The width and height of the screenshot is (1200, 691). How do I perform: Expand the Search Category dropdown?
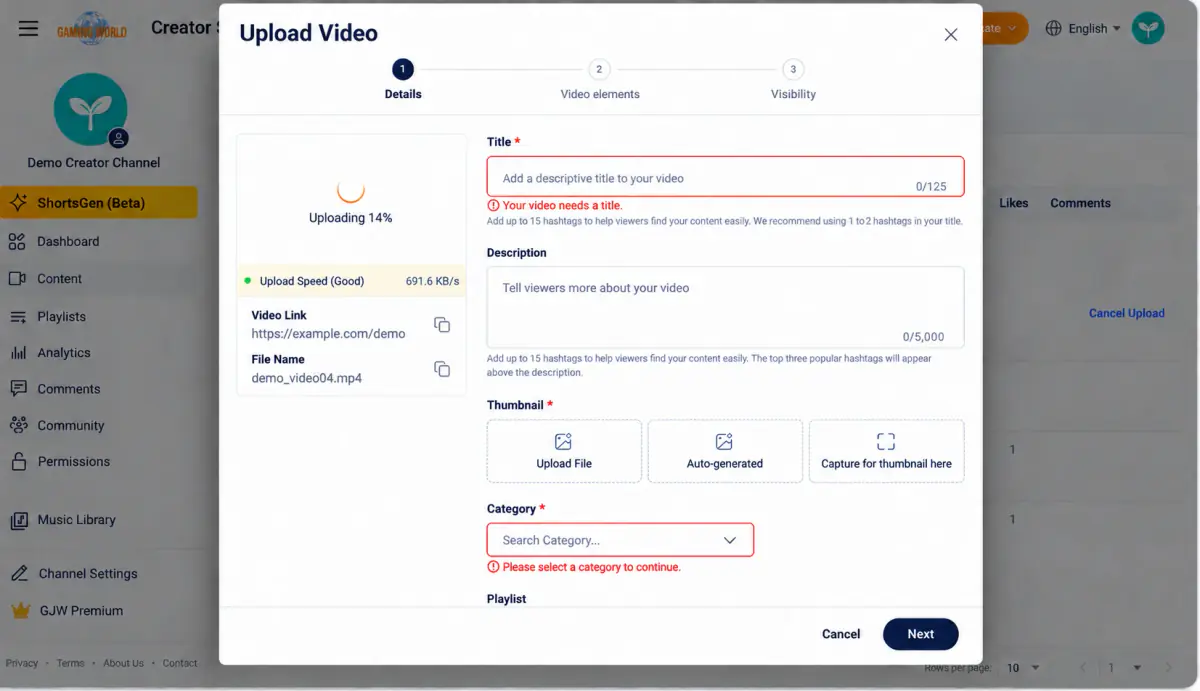[620, 540]
